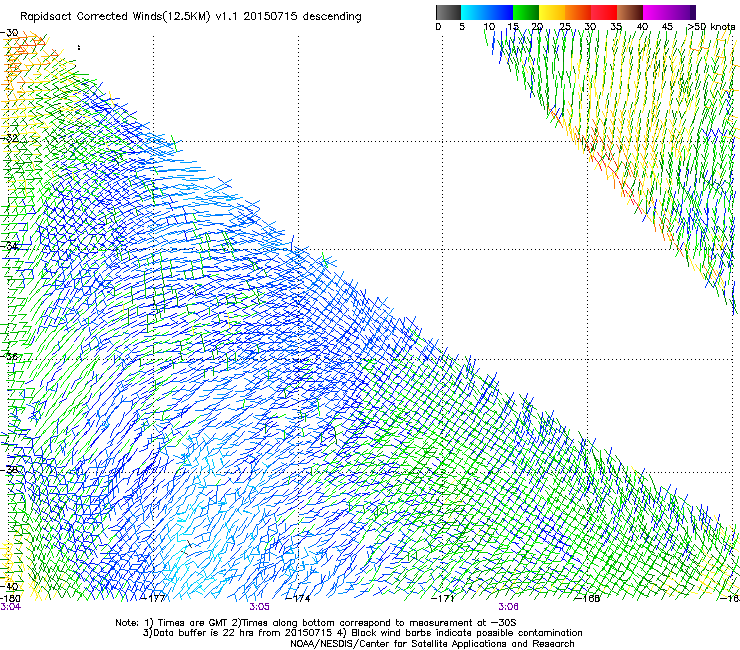Click the '35' tick label on the legend
Image resolution: width=740 pixels, height=650 pixels.
click(616, 27)
